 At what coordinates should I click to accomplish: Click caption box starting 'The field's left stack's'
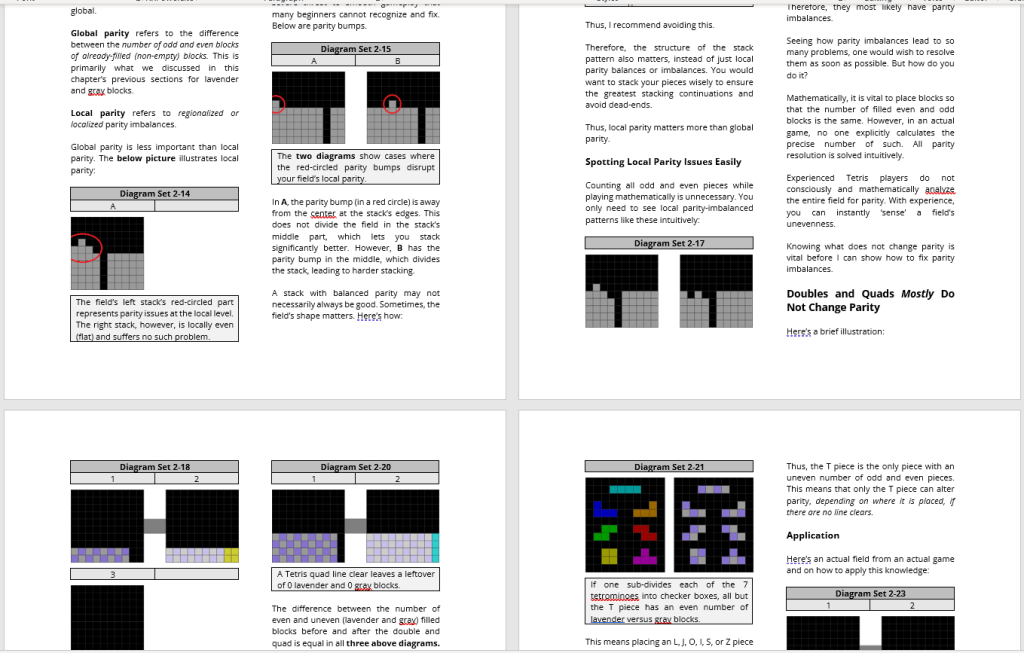click(x=154, y=319)
